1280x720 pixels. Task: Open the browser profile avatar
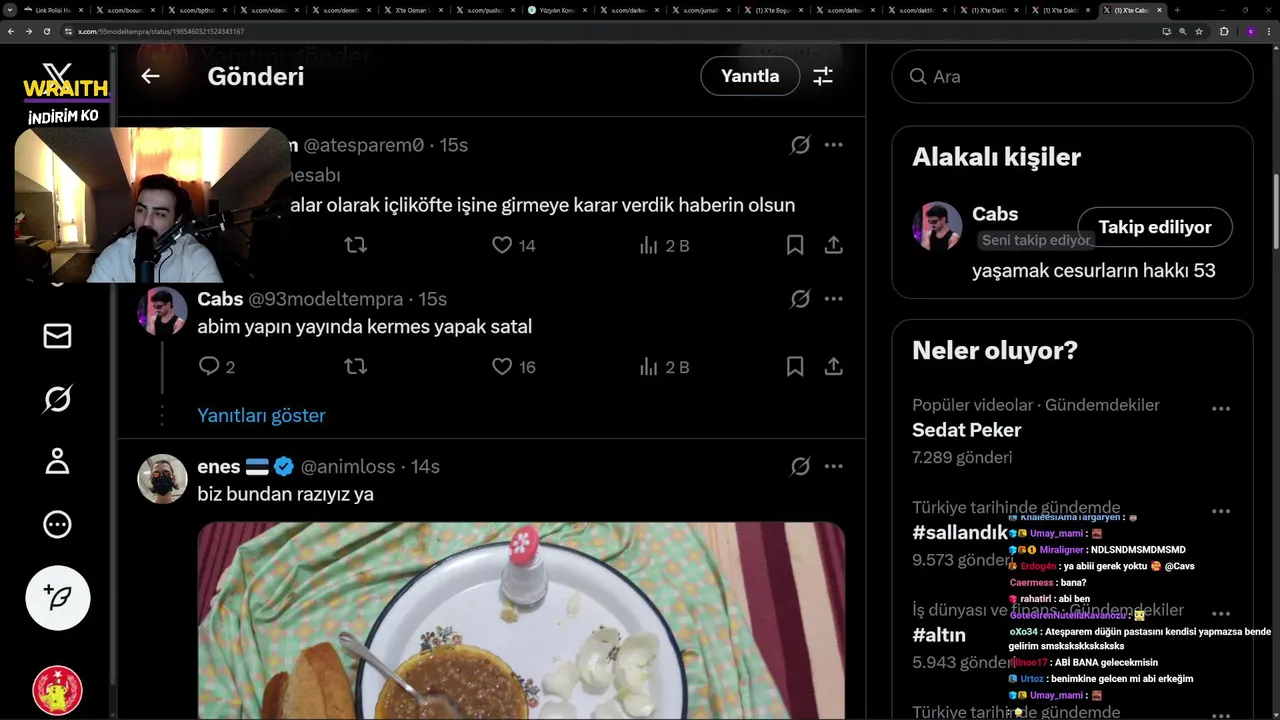[x=1250, y=31]
